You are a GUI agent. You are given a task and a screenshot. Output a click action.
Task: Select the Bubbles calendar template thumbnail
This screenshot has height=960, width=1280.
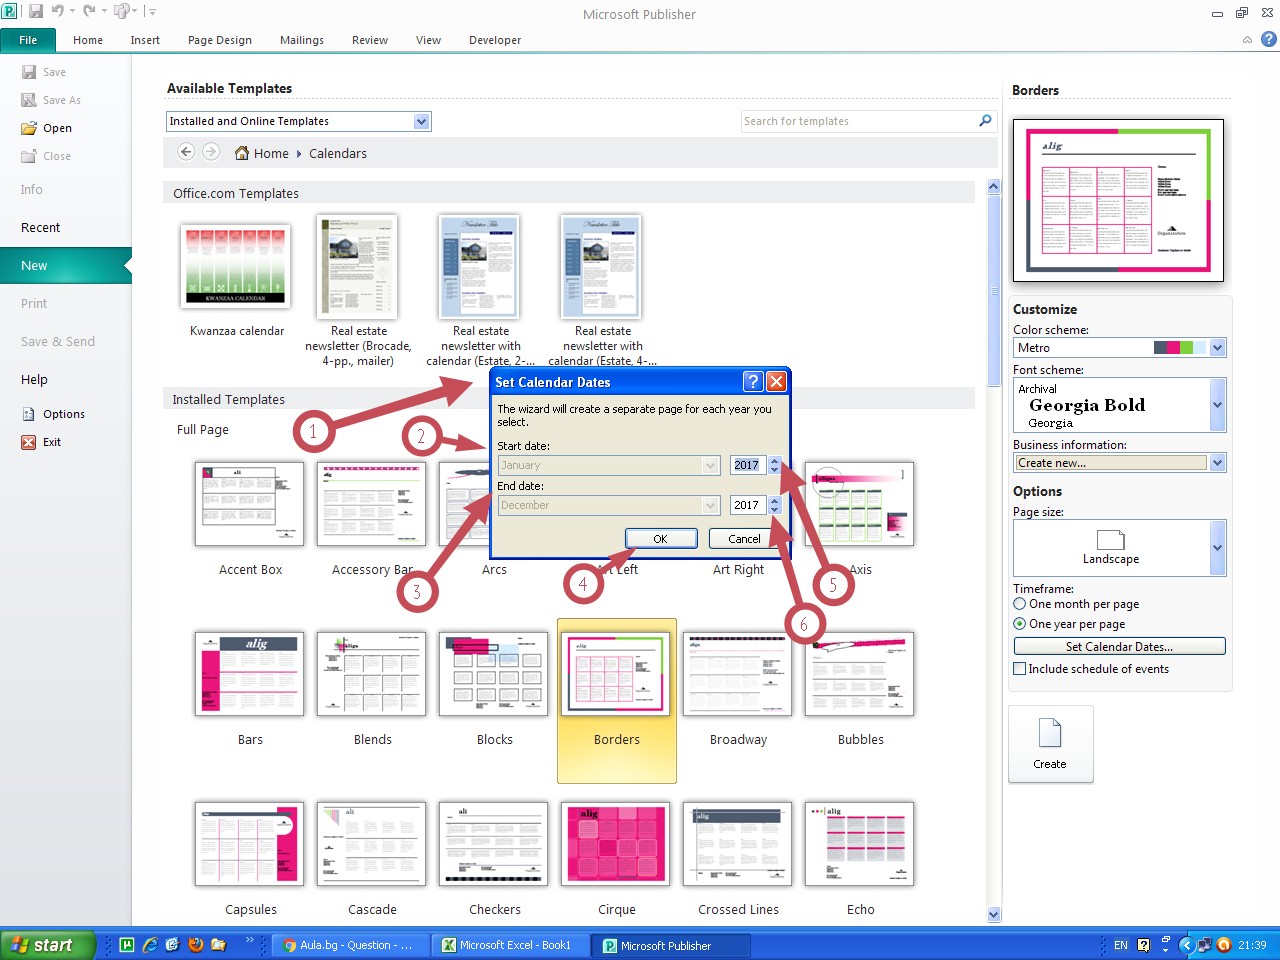click(860, 675)
